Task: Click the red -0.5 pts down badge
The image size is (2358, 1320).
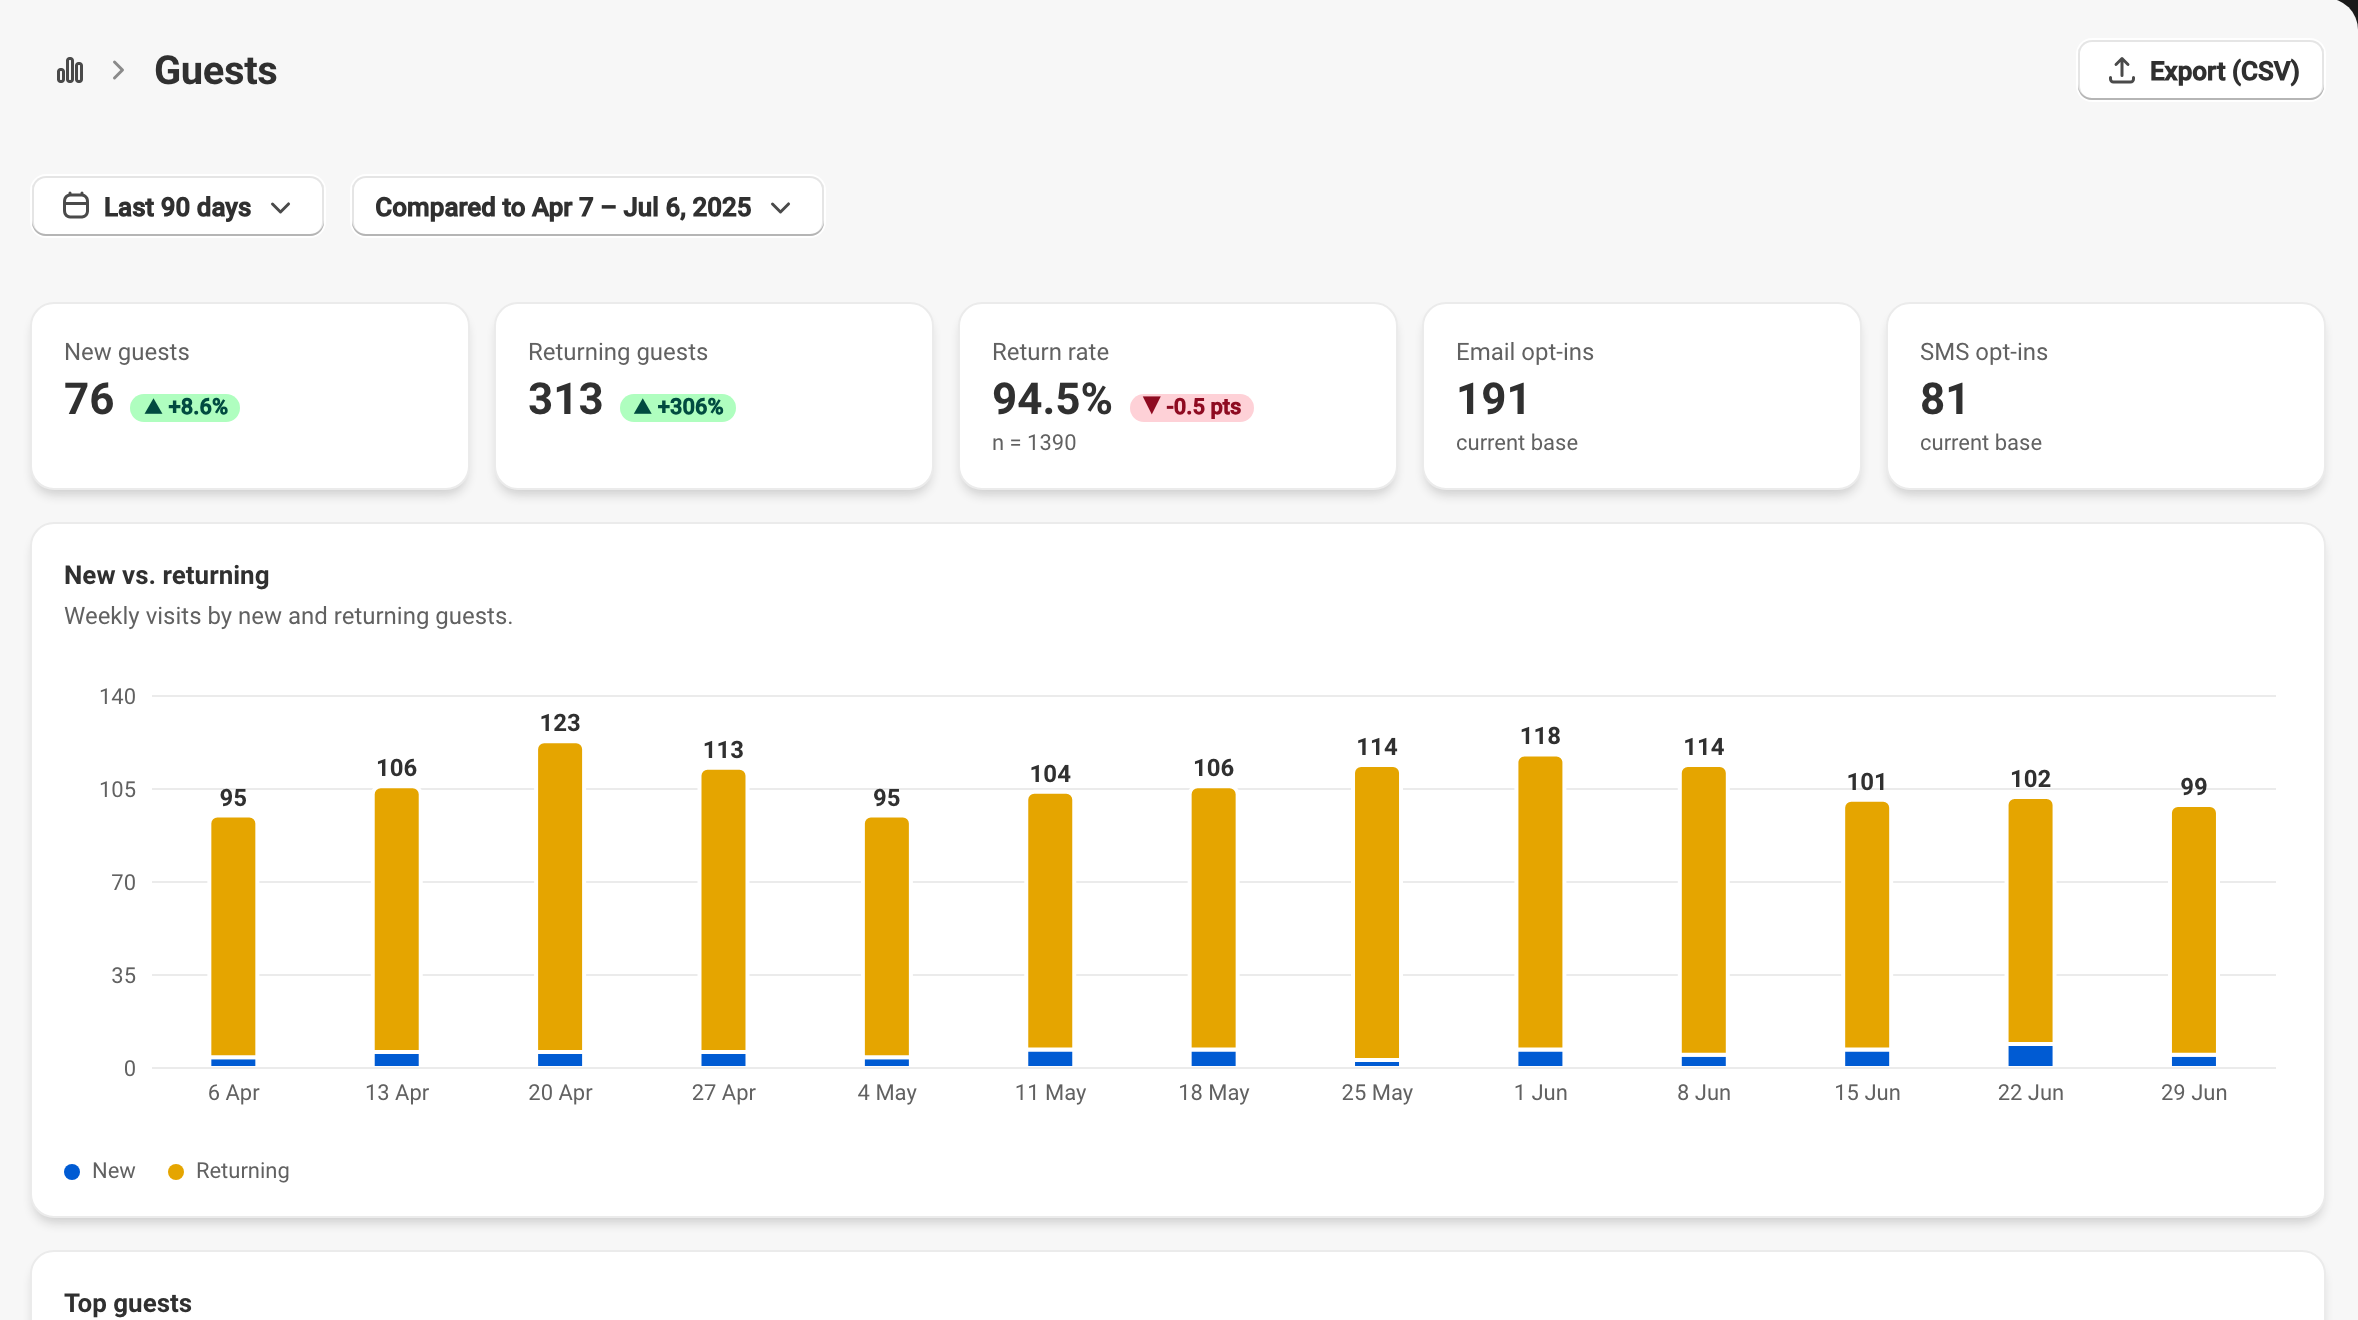Action: (1191, 407)
